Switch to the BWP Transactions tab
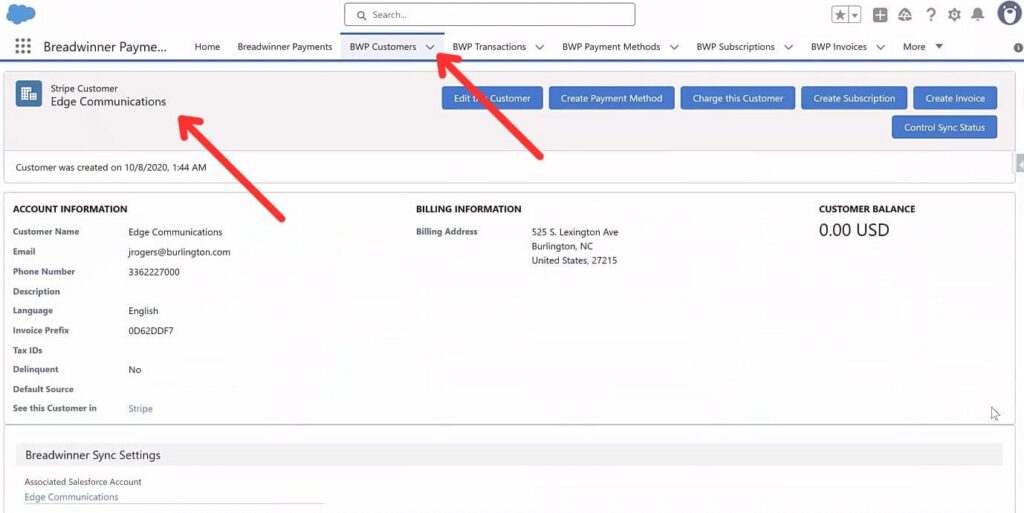Screen dimensions: 1024x513 [x=489, y=46]
